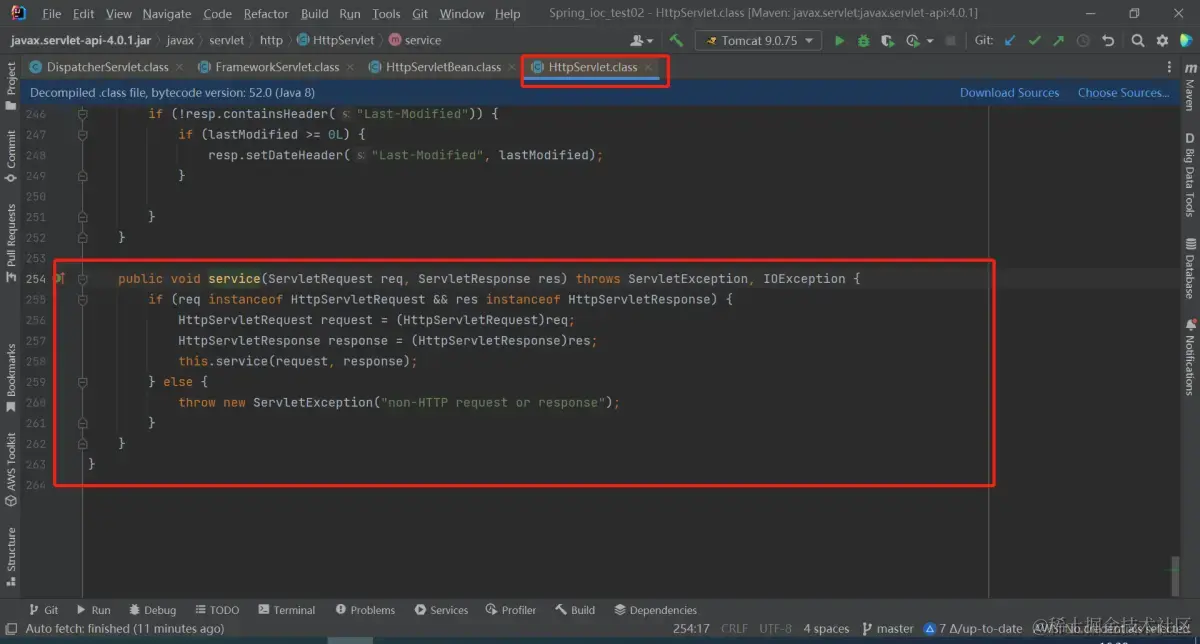Click the service breadcrumb in navigation bar
This screenshot has width=1200, height=644.
(x=415, y=40)
